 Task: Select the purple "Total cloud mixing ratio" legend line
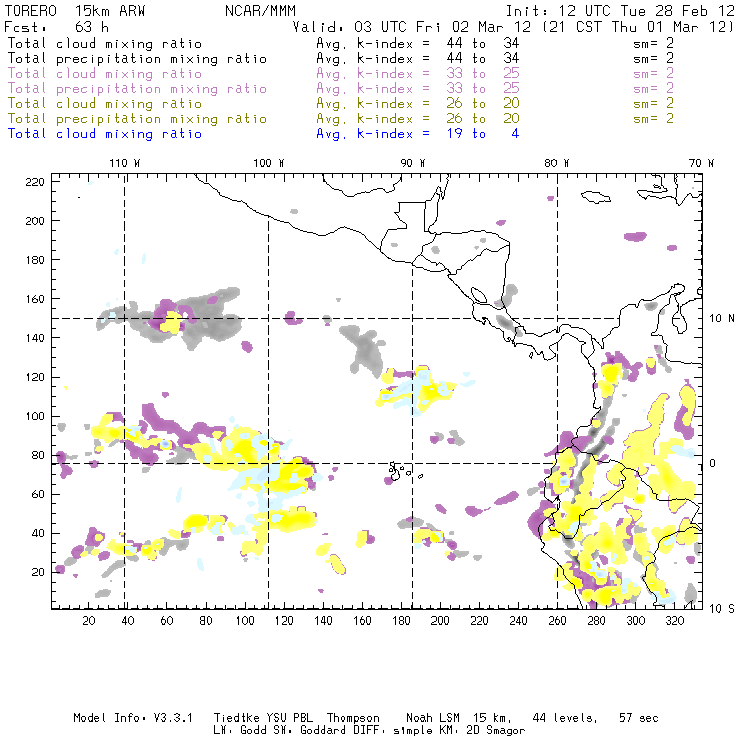105,74
